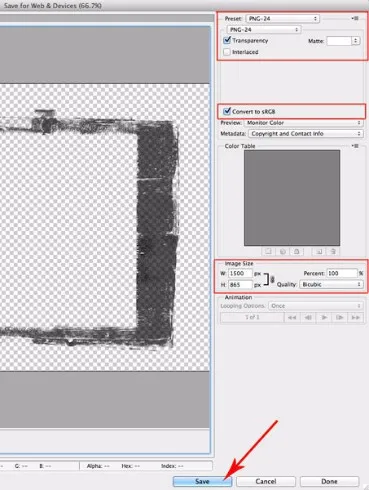This screenshot has height=490, width=369.
Task: Play the animation
Action: pos(324,317)
